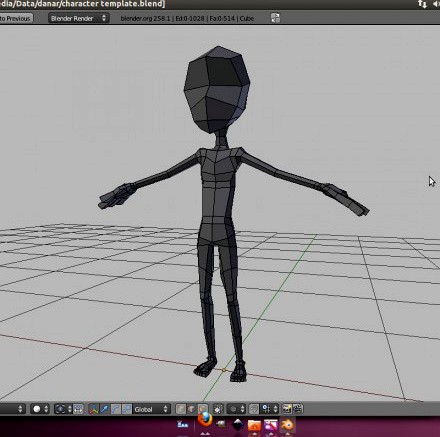The image size is (440, 437).
Task: Enable the rotate manipulator arc icon
Action: coord(116,409)
